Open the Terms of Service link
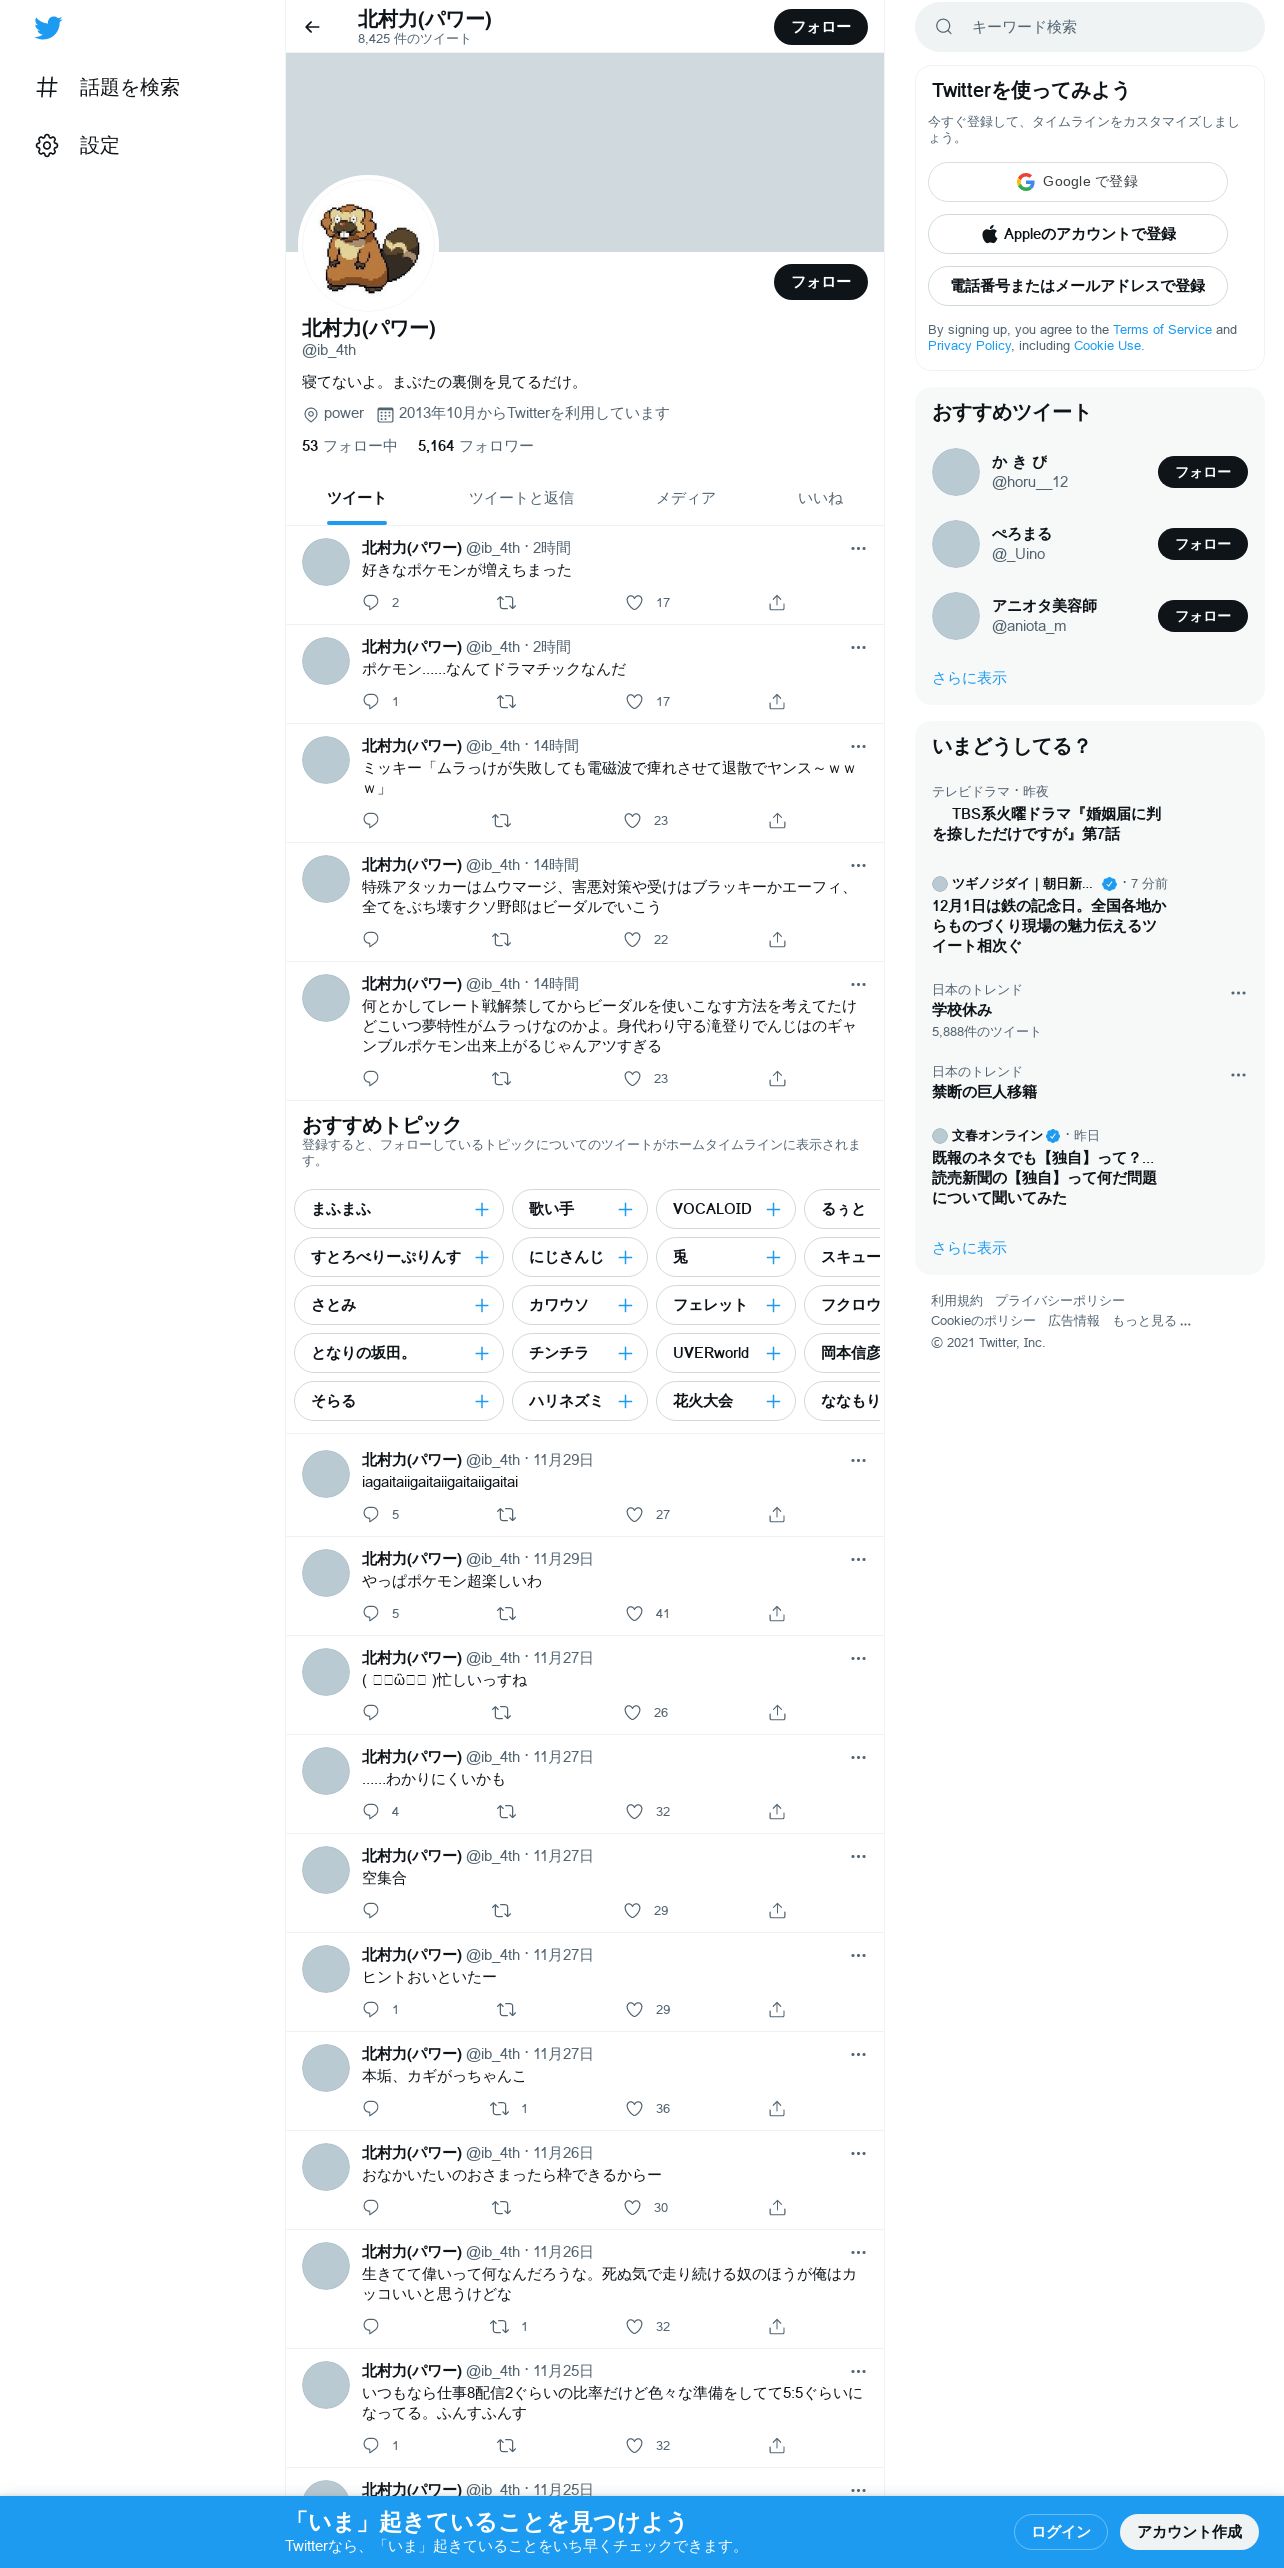 [1162, 329]
